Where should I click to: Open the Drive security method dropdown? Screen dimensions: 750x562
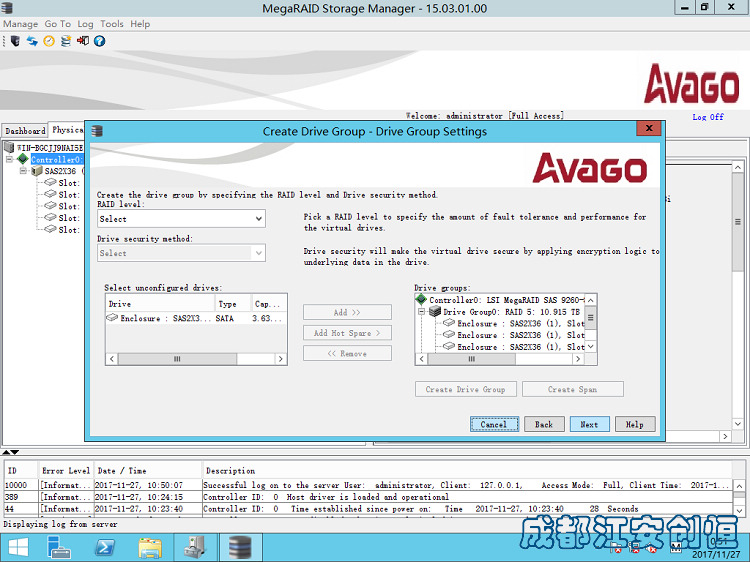tap(181, 253)
